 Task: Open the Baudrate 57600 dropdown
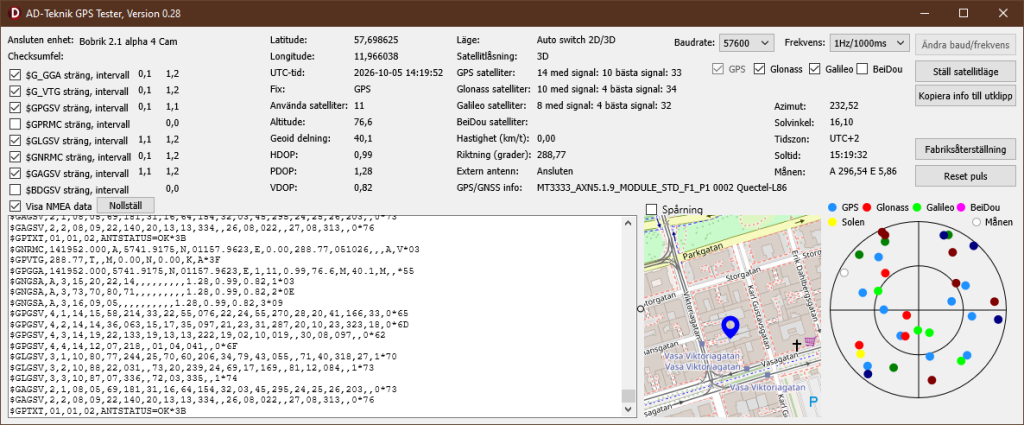pos(746,44)
